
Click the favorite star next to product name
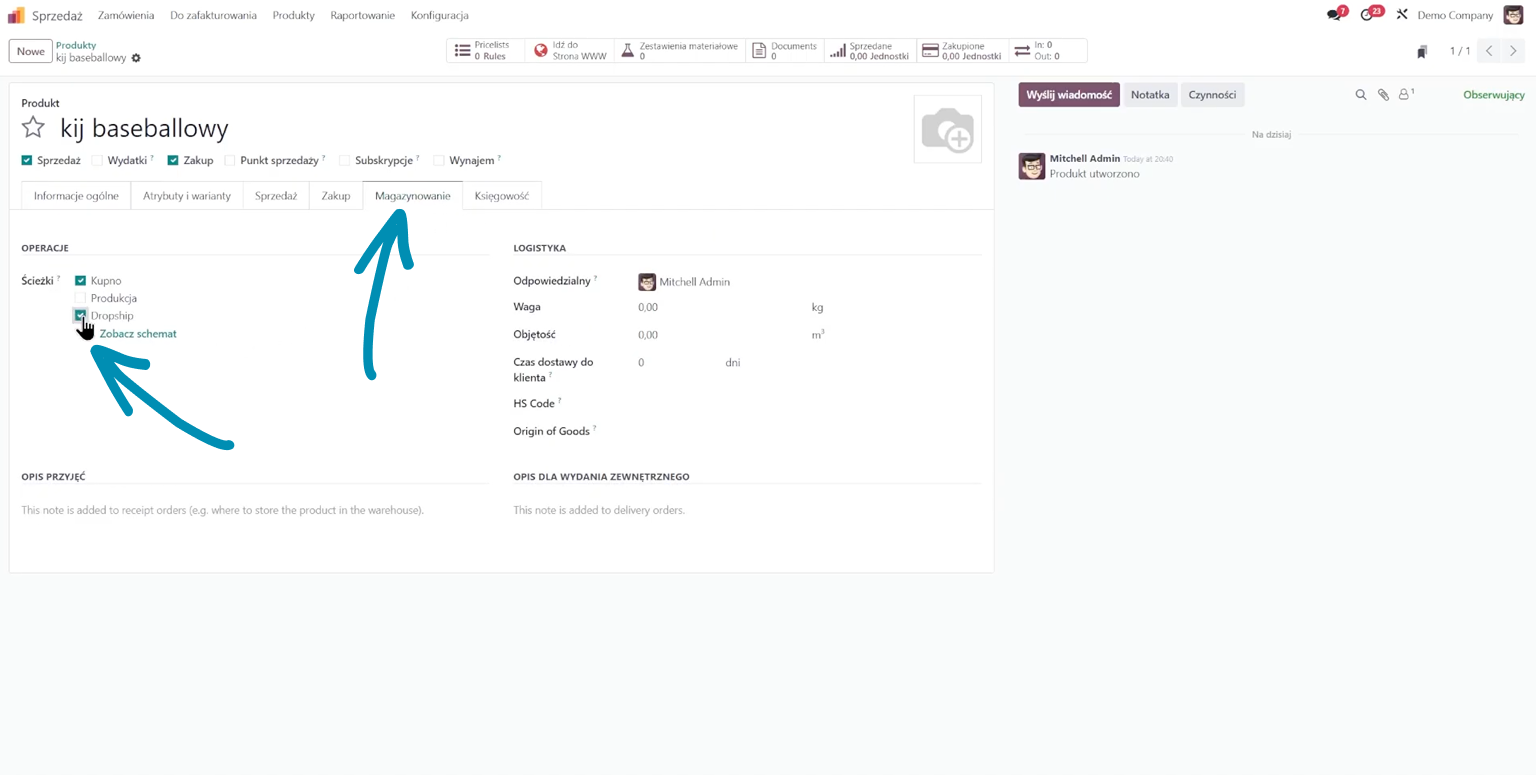34,128
